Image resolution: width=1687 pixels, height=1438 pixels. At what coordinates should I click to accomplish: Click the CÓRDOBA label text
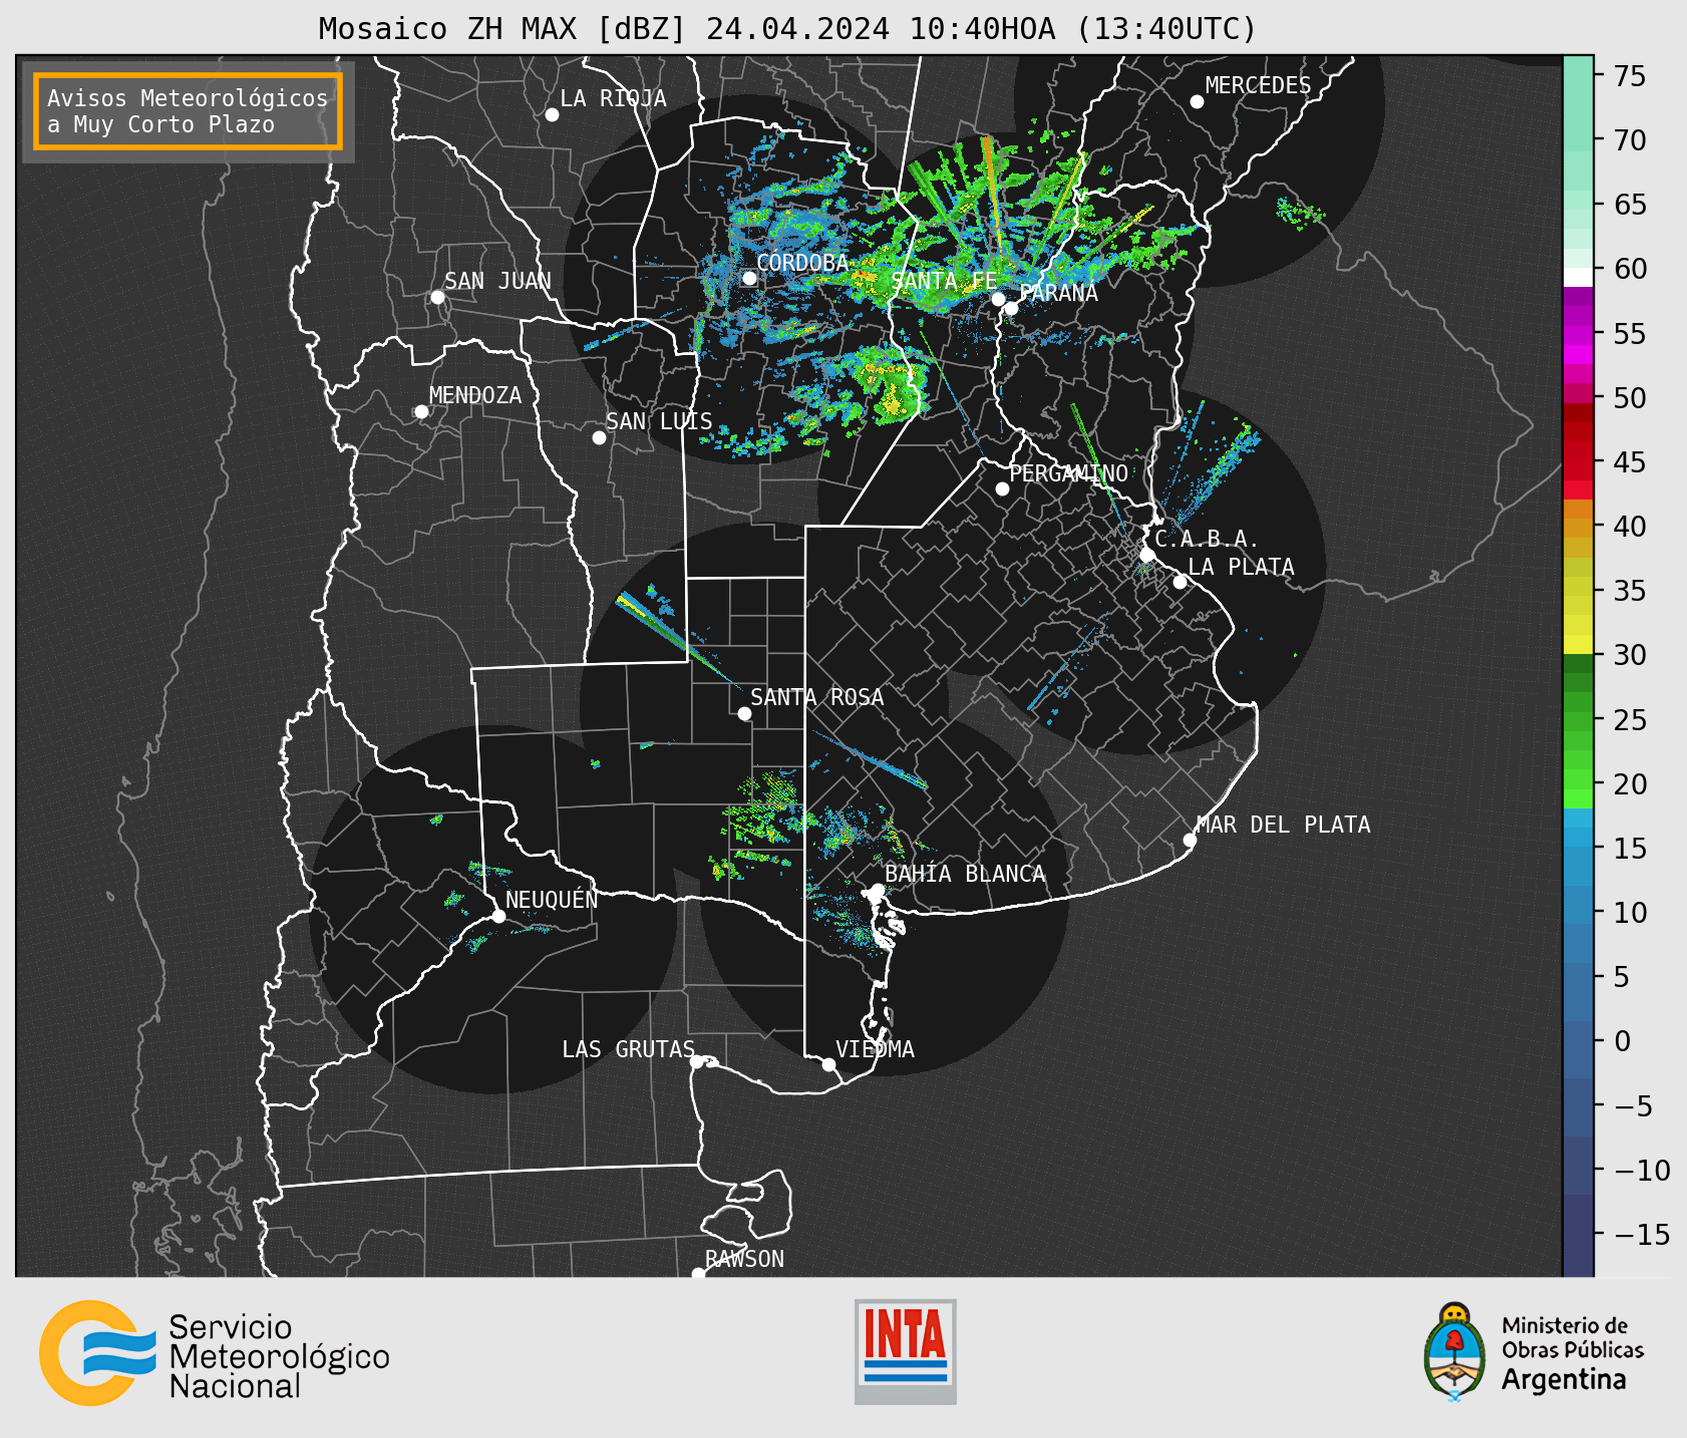pyautogui.click(x=802, y=262)
